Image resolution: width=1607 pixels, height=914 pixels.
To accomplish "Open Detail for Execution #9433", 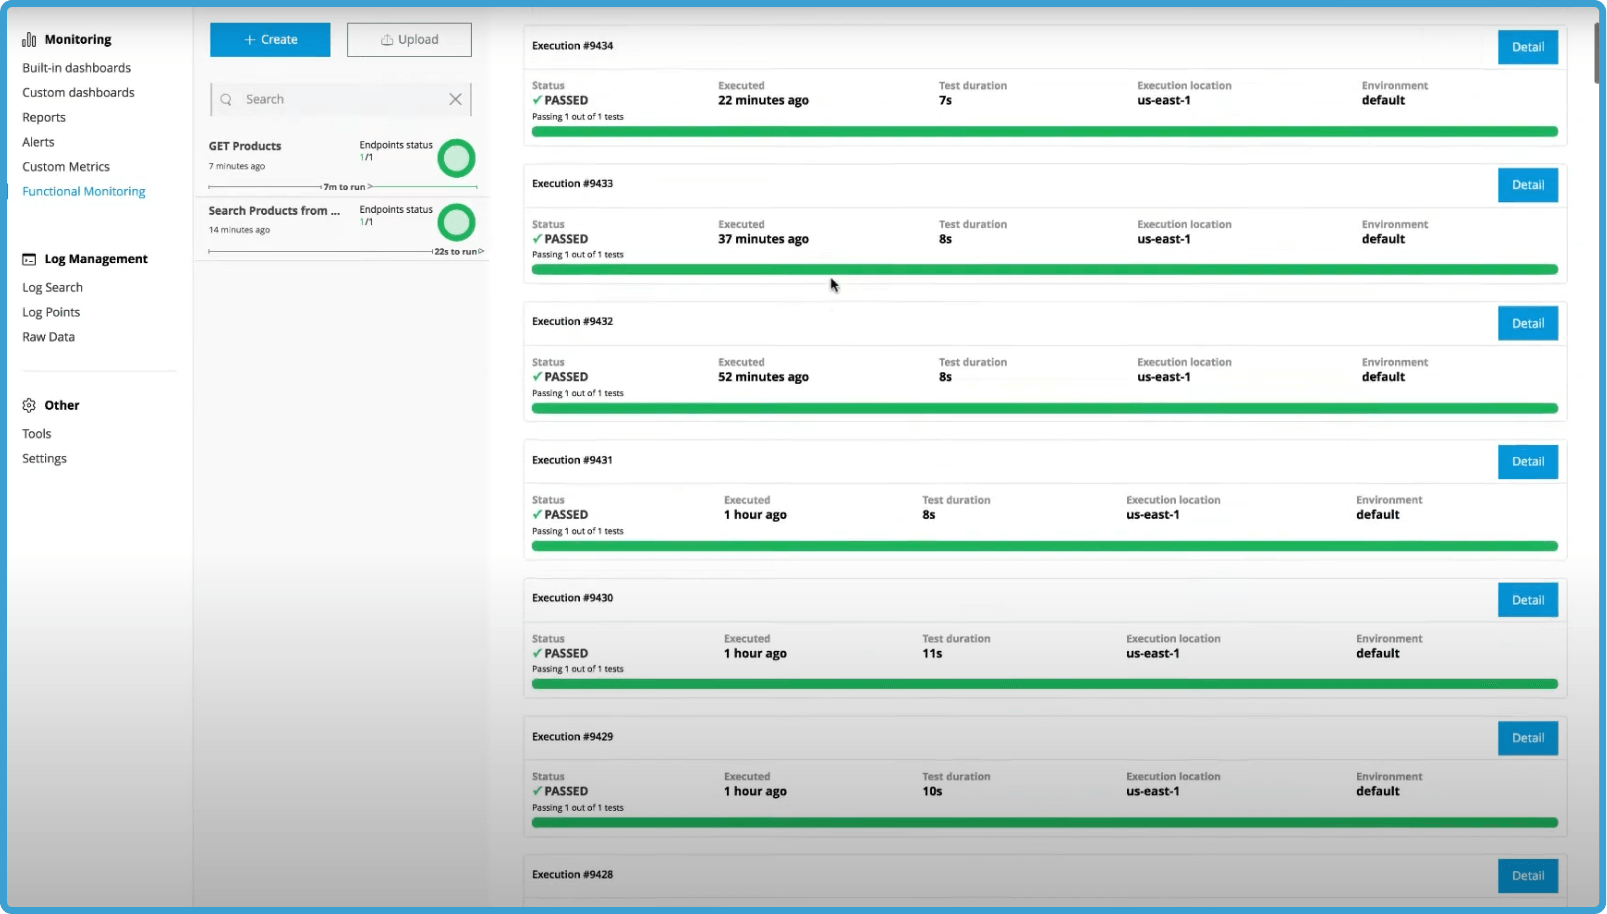I will click(x=1527, y=185).
